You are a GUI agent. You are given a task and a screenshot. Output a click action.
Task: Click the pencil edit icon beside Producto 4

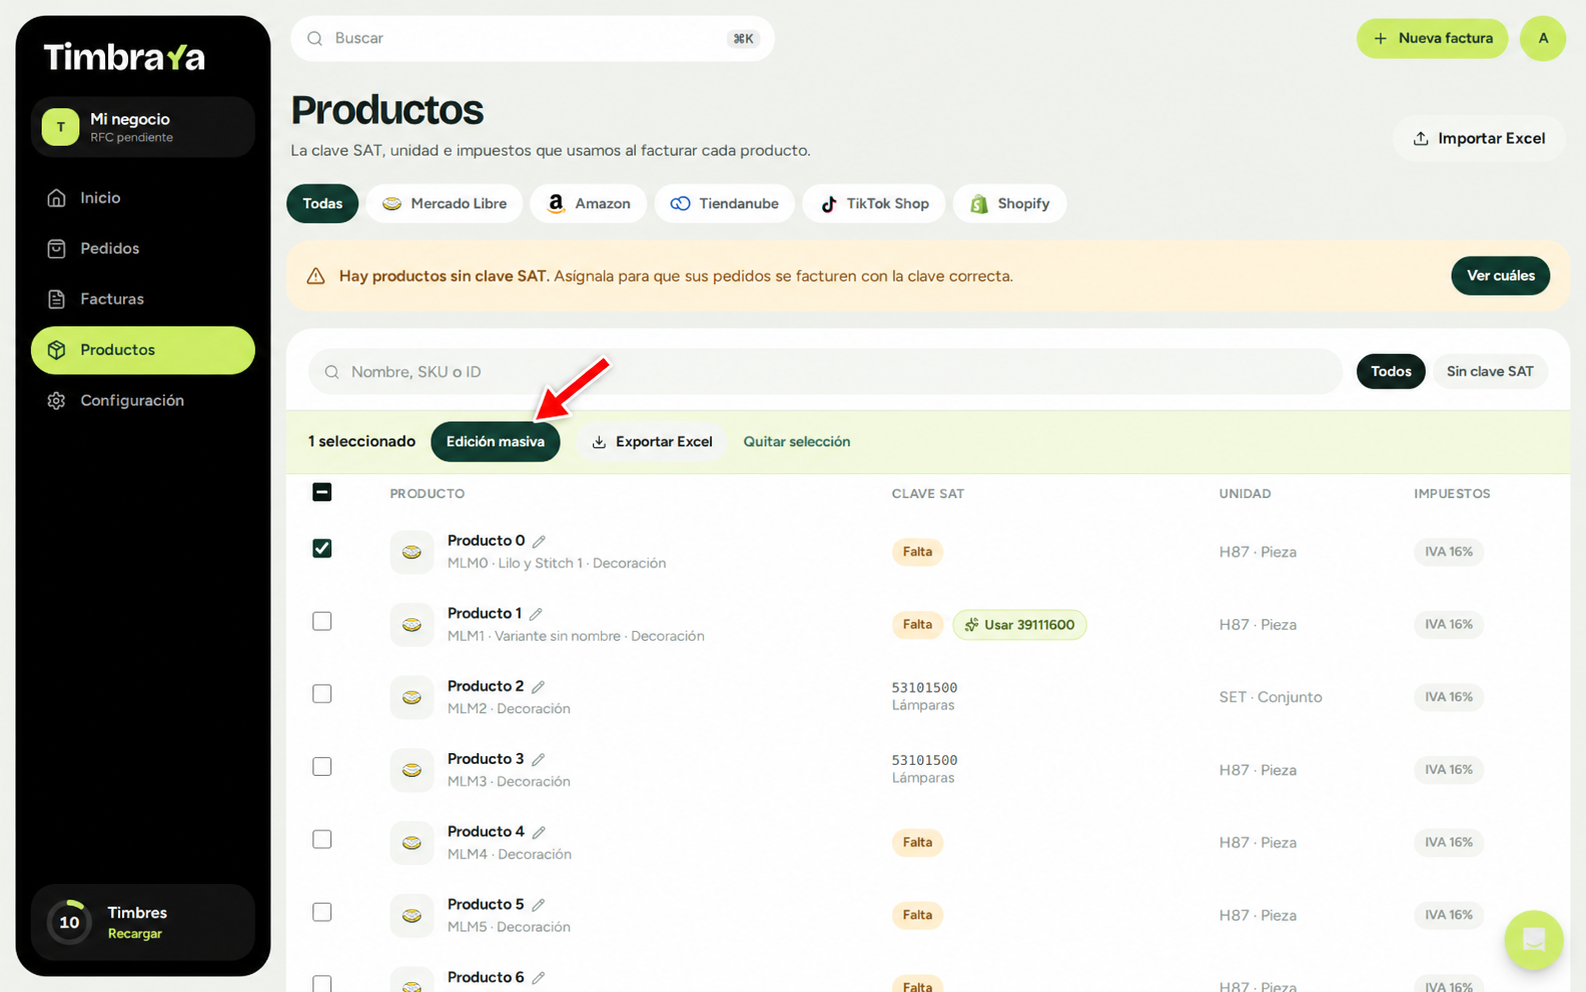tap(539, 832)
